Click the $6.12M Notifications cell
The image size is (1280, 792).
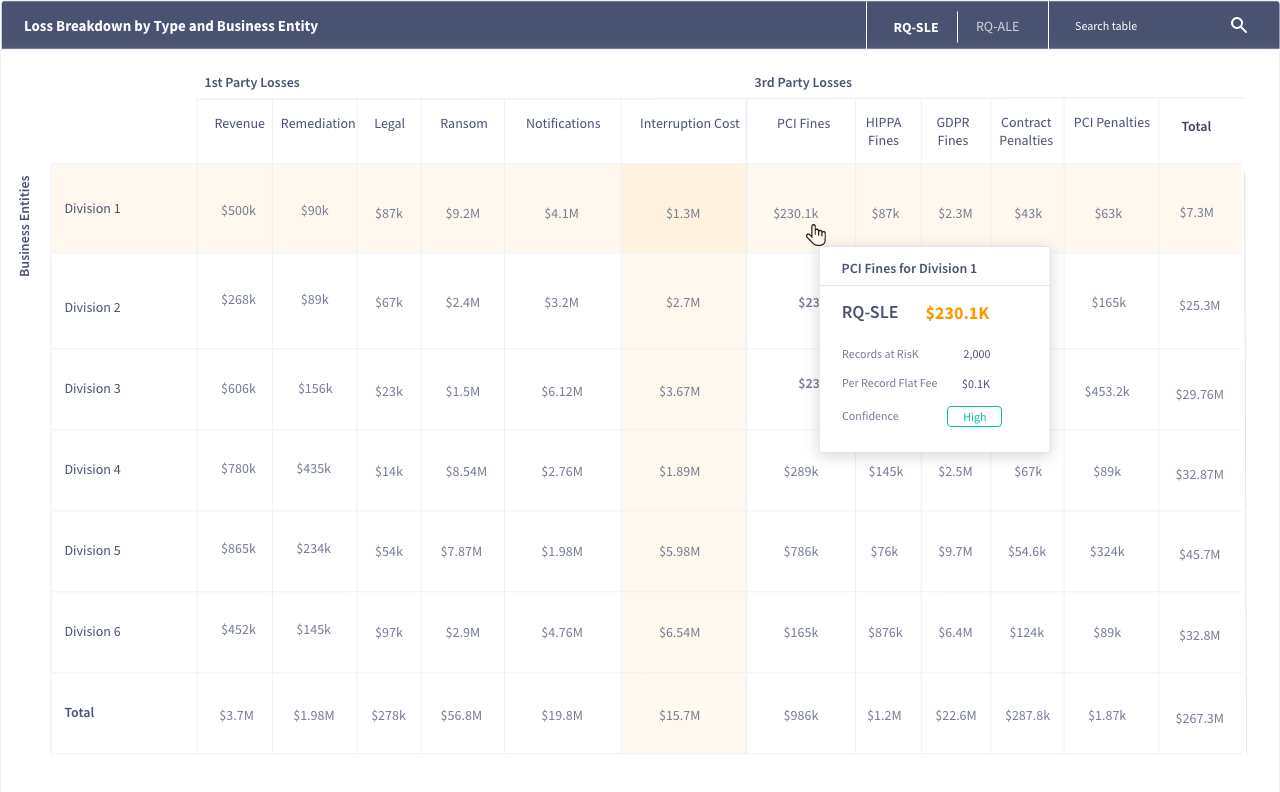(562, 391)
